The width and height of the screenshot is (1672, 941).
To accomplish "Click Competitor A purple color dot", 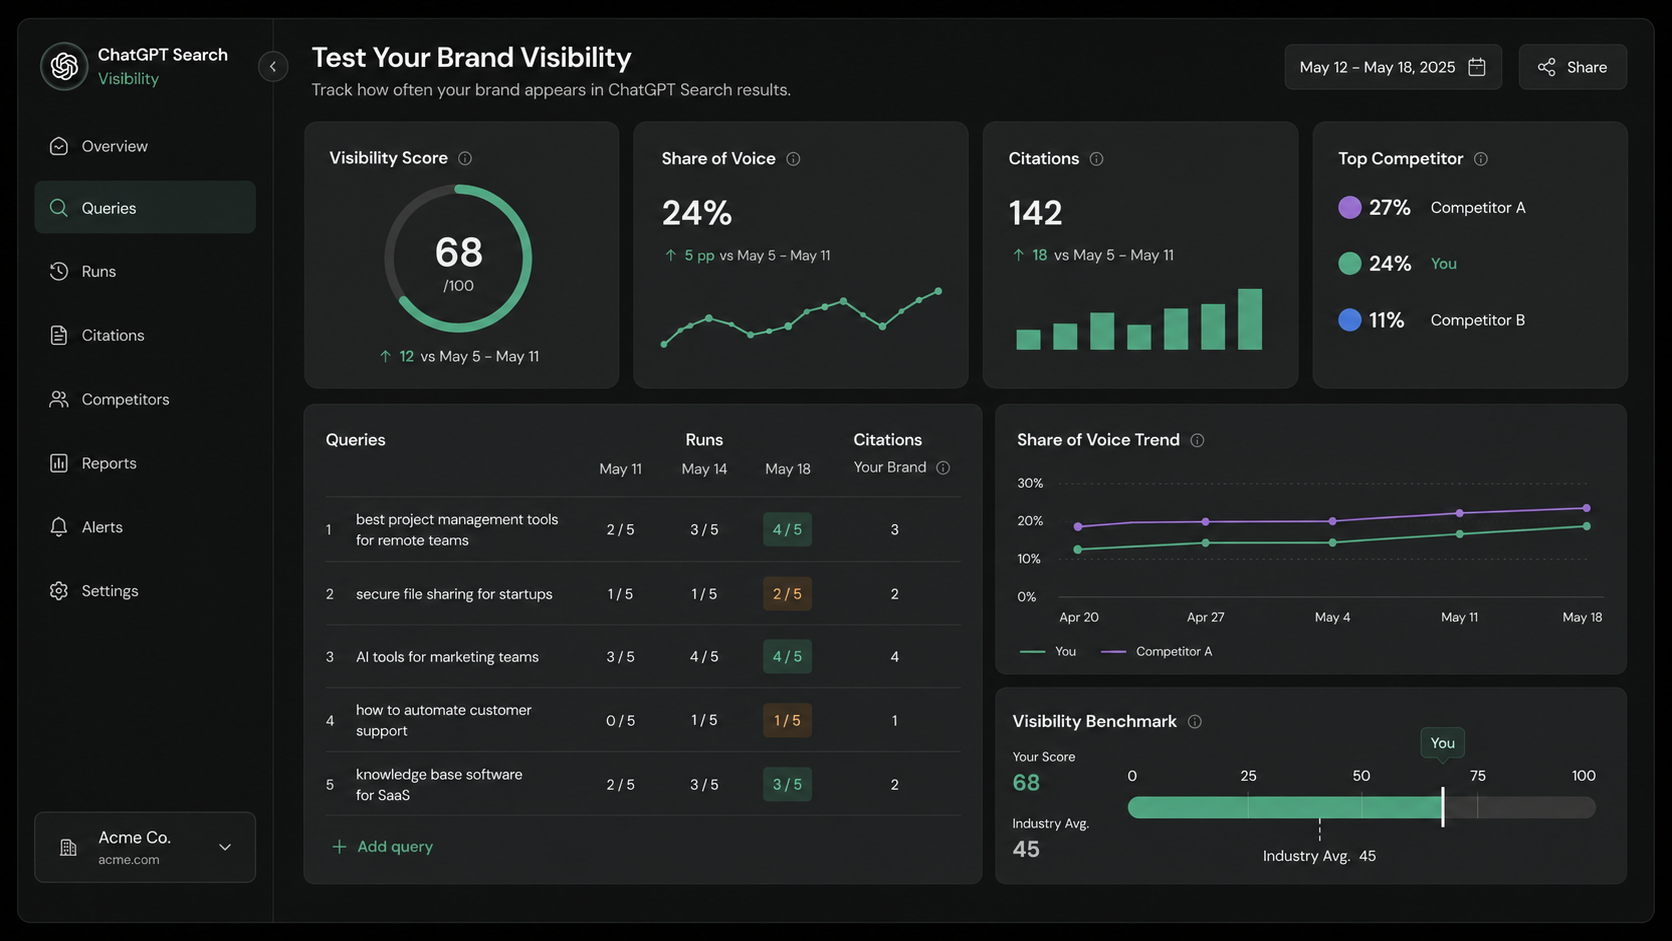I will [x=1350, y=207].
